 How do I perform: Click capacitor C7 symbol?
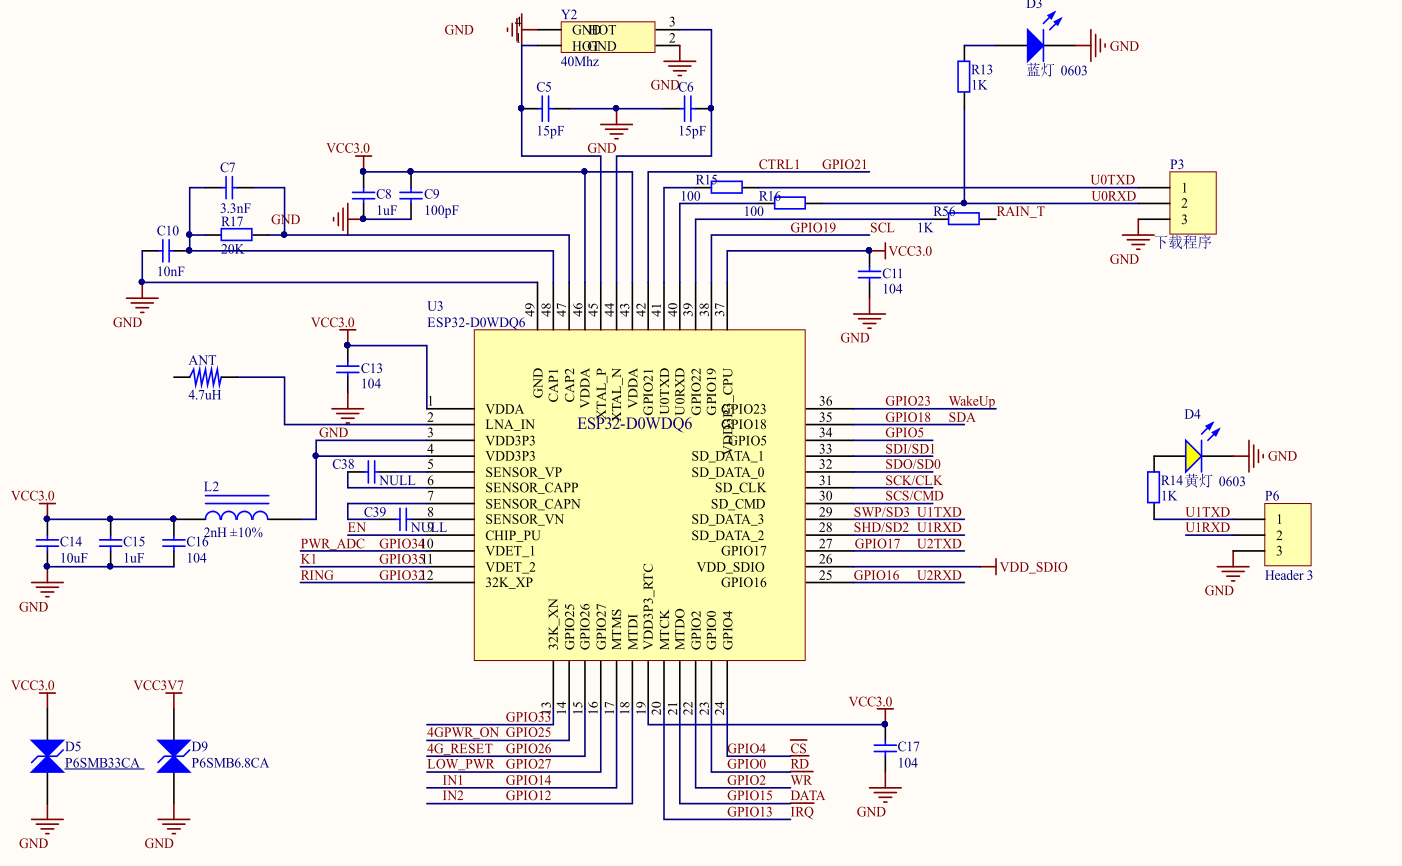point(229,187)
